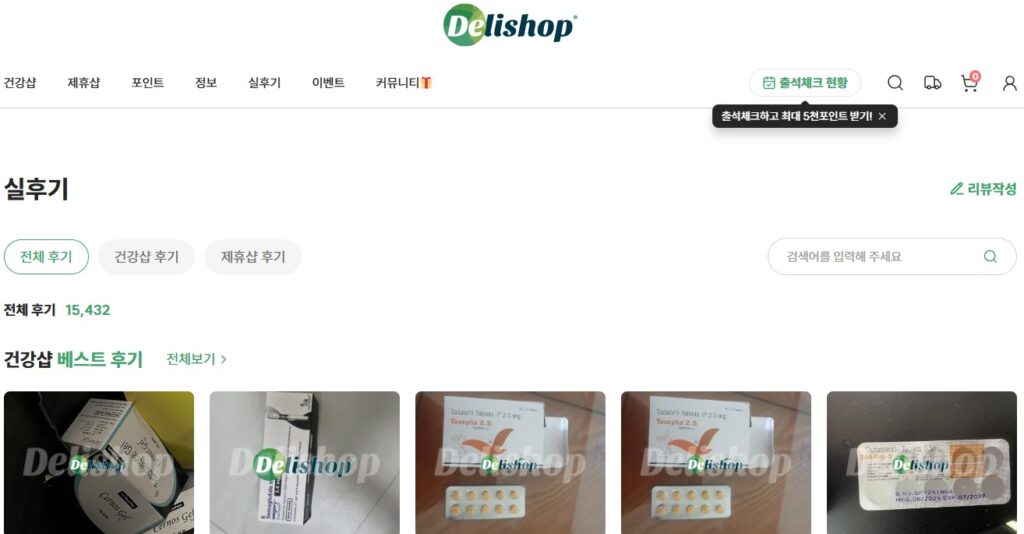The height and width of the screenshot is (534, 1024).
Task: Open the Cernos Gel review thumbnail
Action: point(99,462)
